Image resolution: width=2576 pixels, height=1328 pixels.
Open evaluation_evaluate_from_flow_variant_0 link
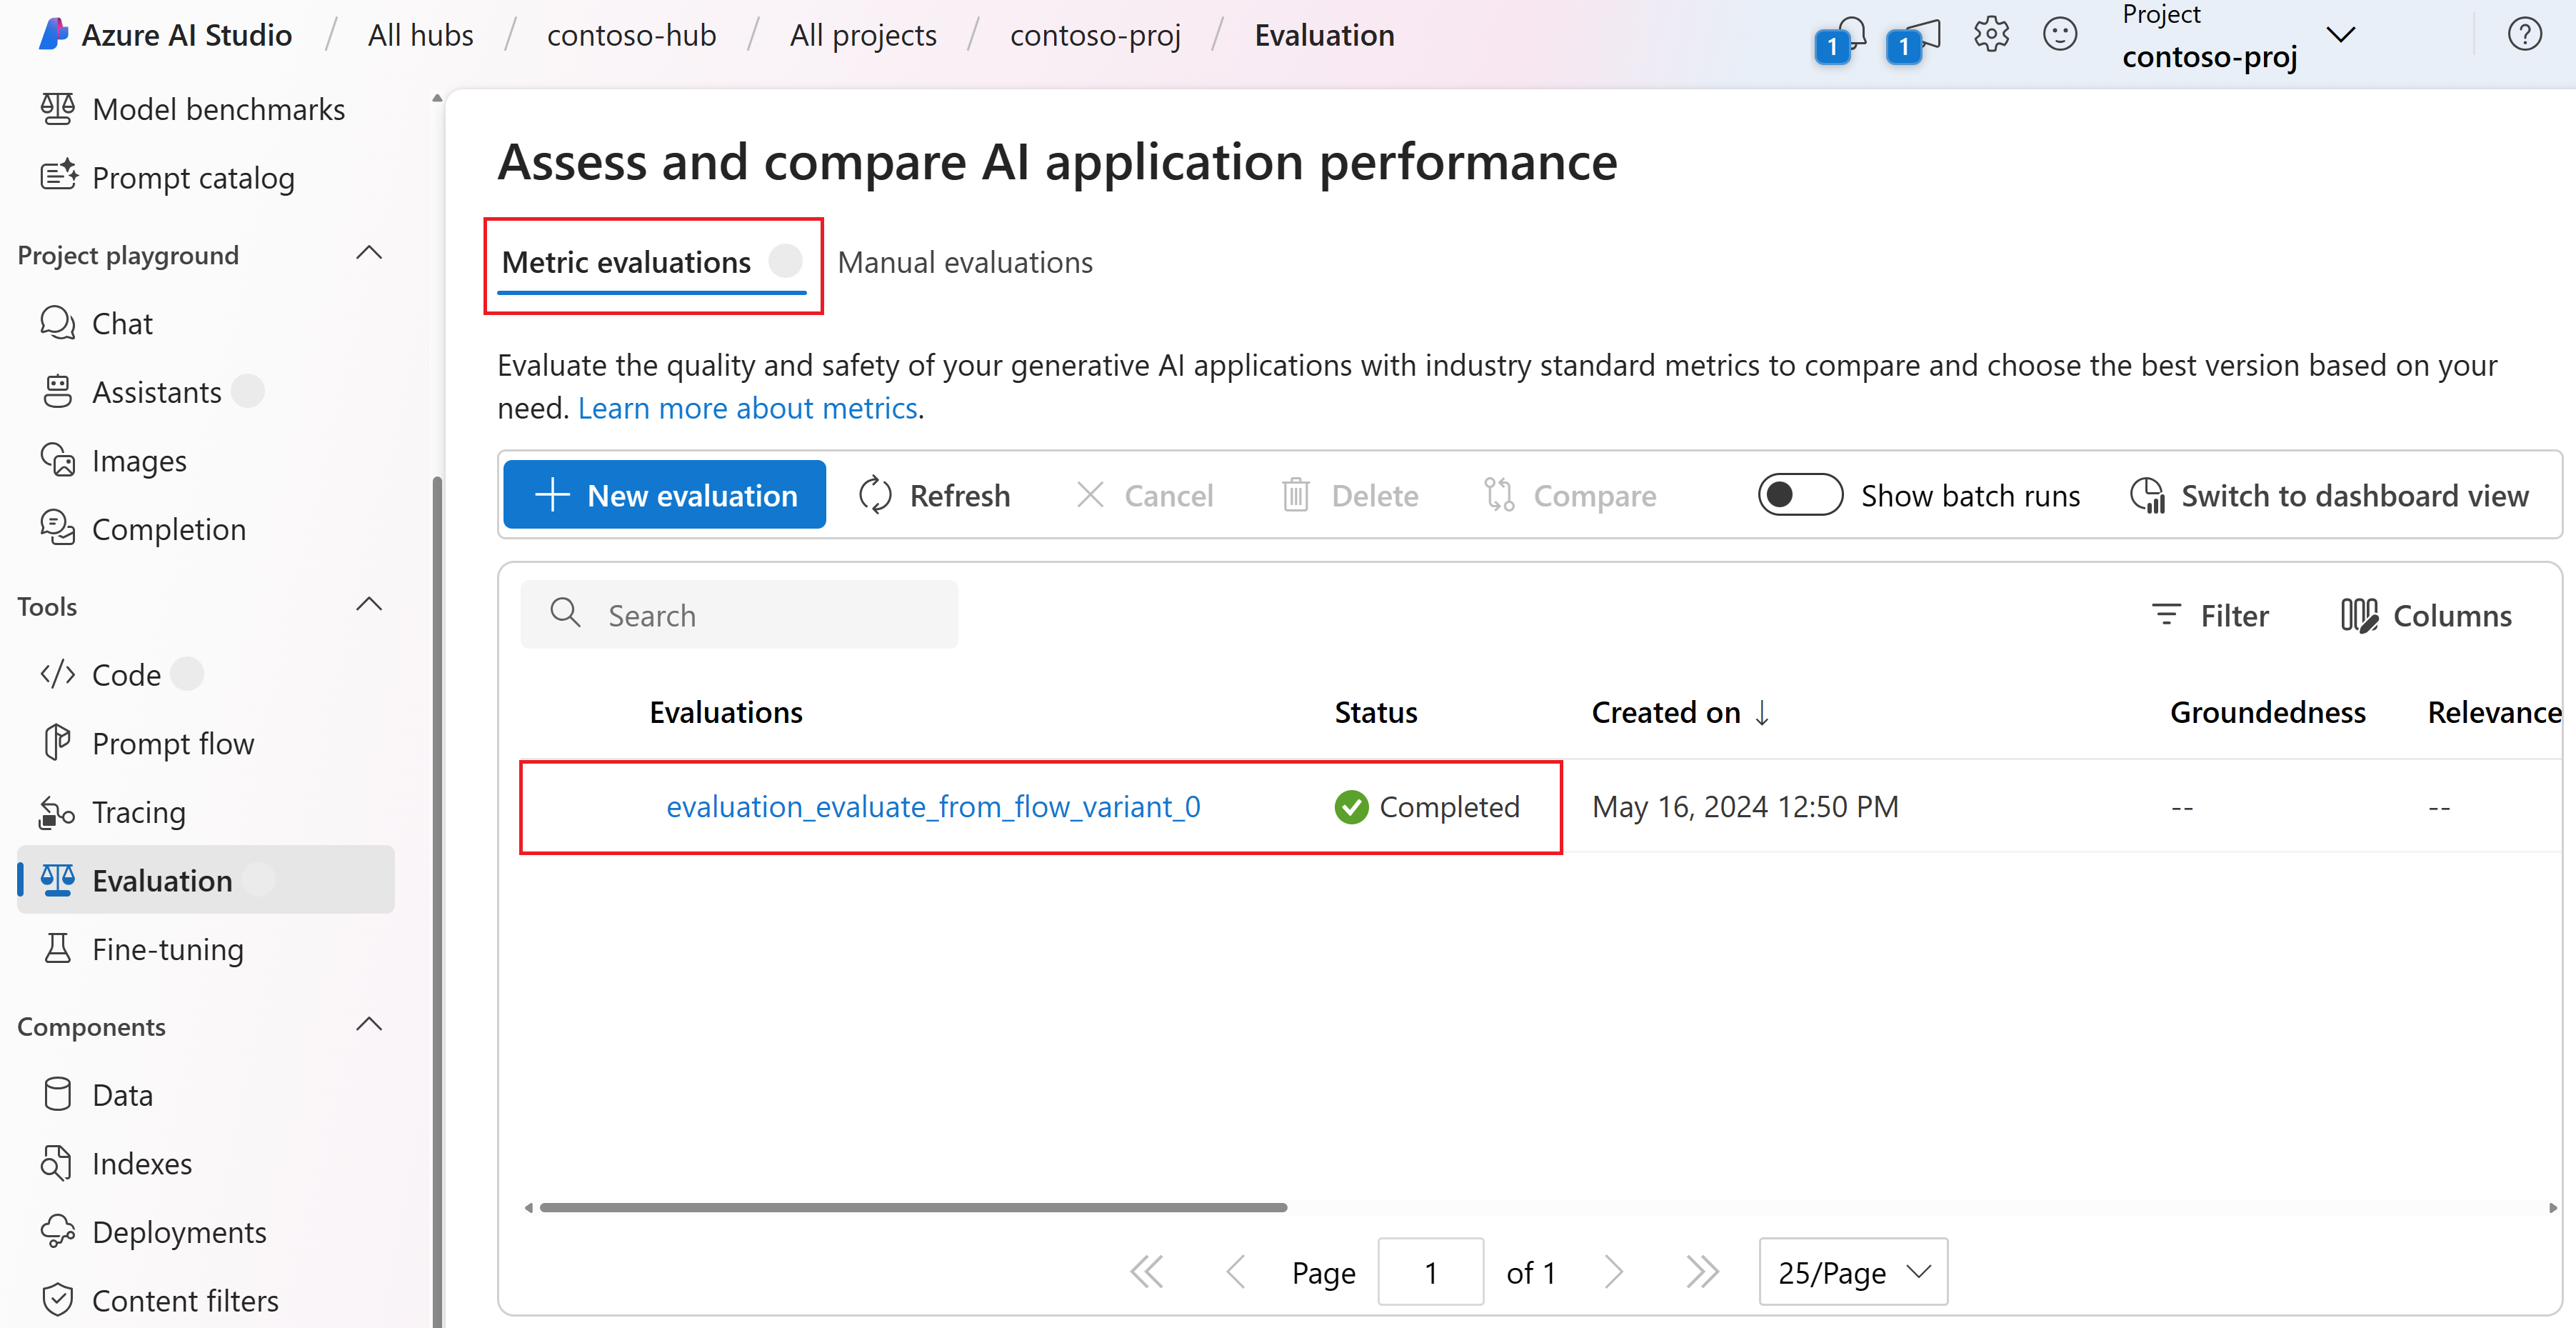(x=933, y=806)
